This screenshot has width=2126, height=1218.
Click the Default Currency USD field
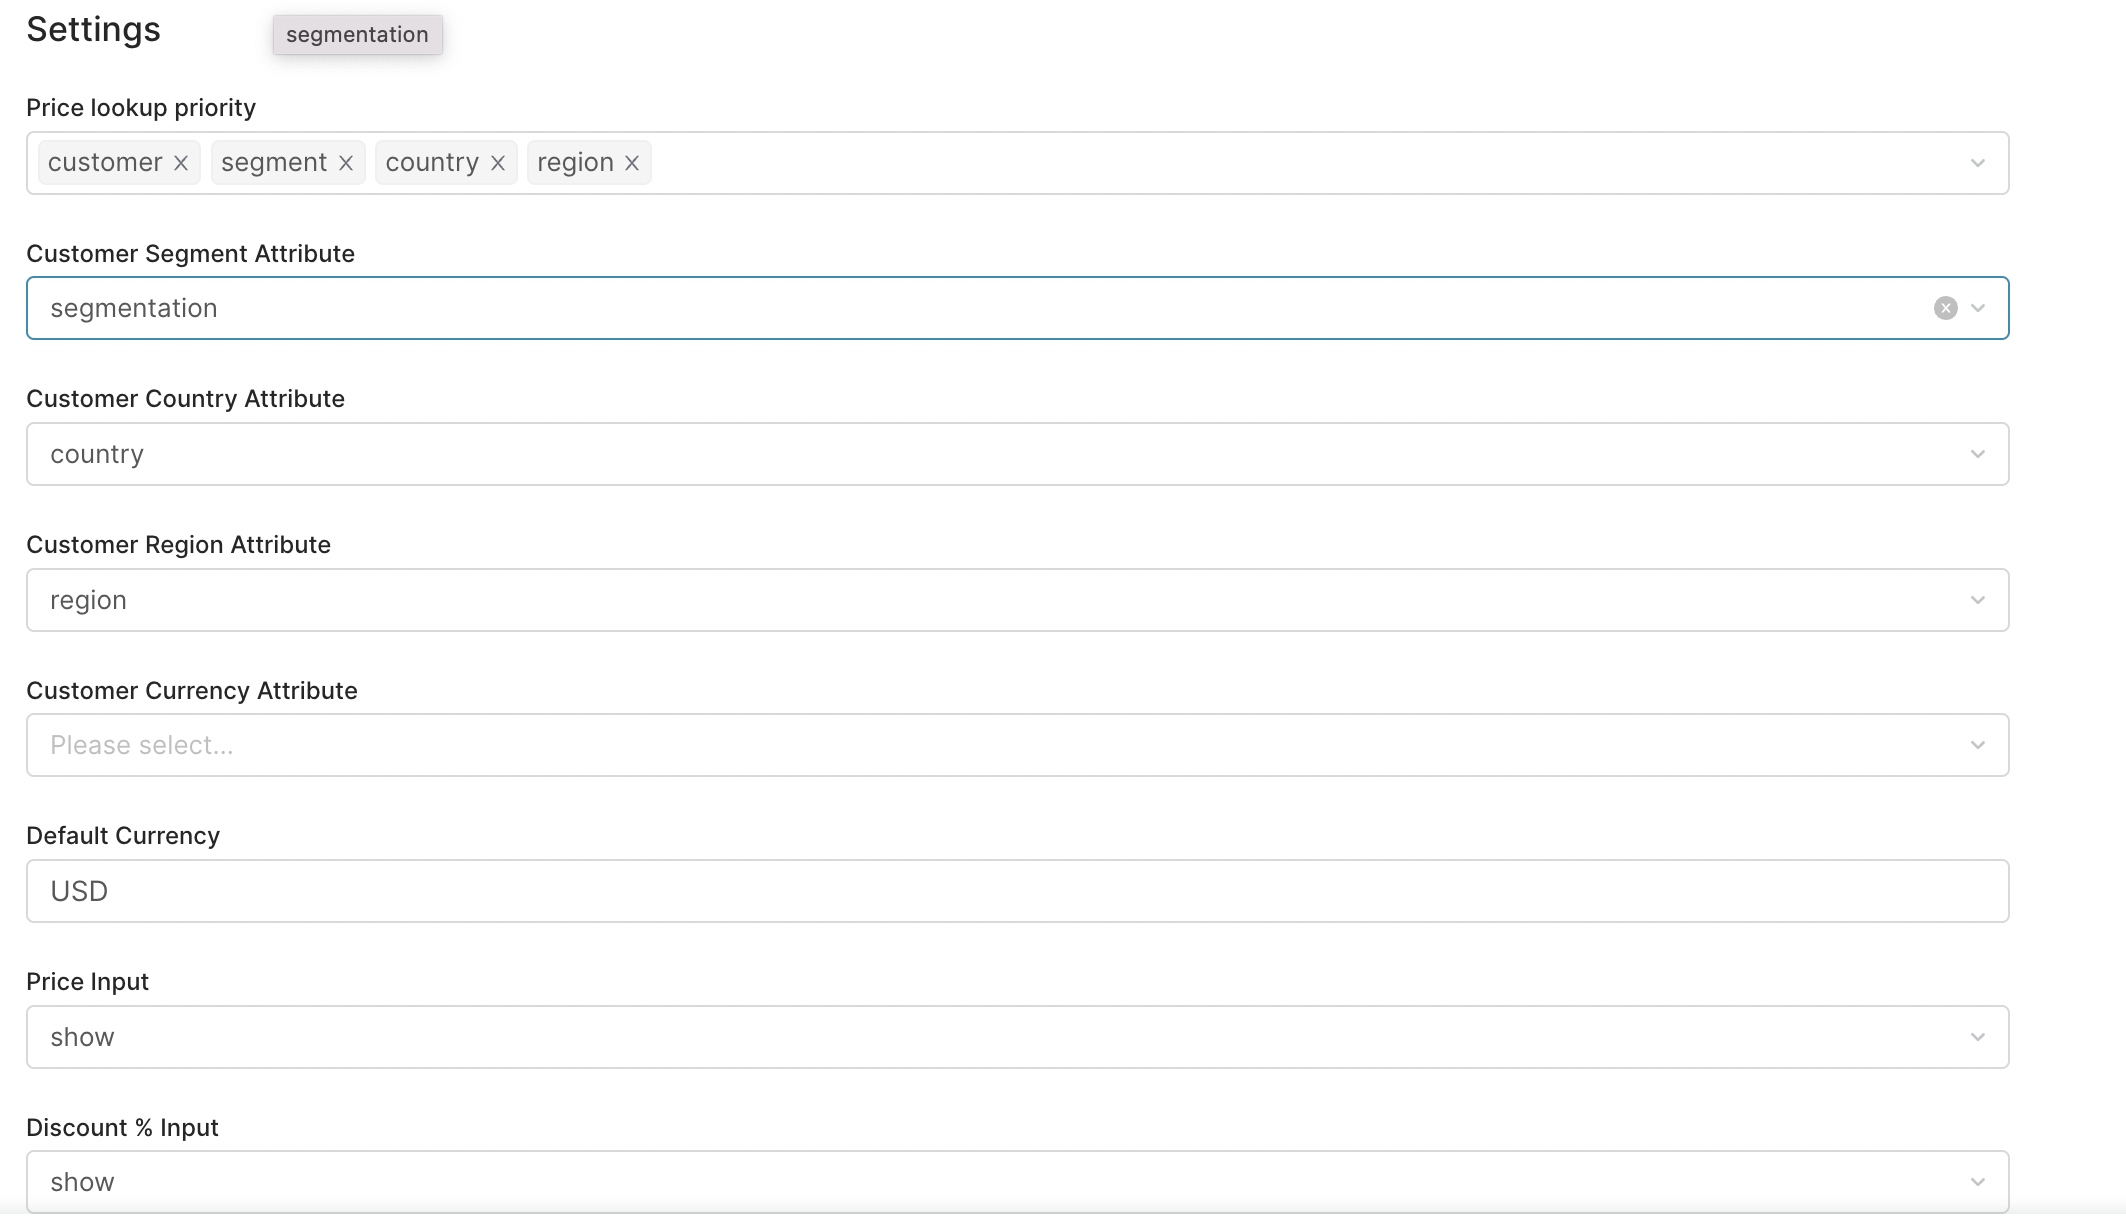(x=1016, y=891)
